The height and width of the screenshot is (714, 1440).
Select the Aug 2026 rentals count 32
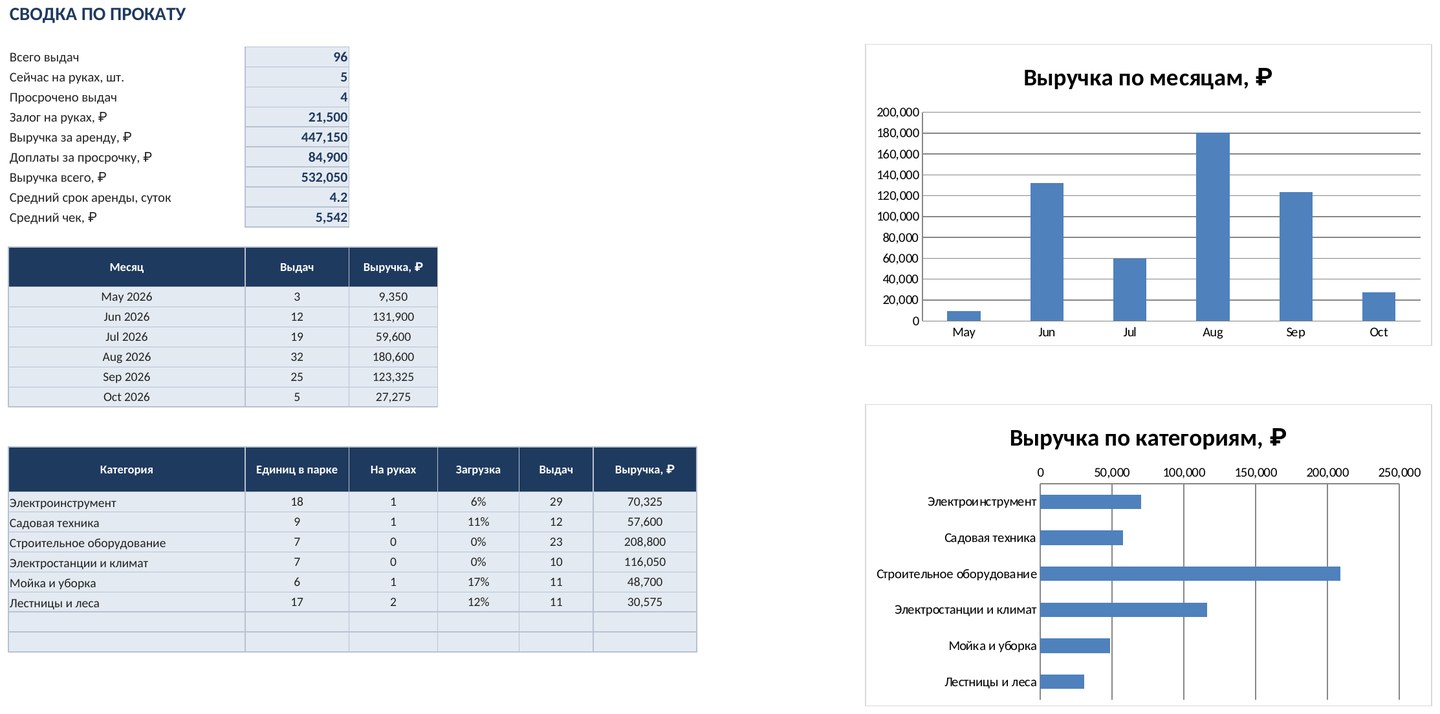point(297,357)
